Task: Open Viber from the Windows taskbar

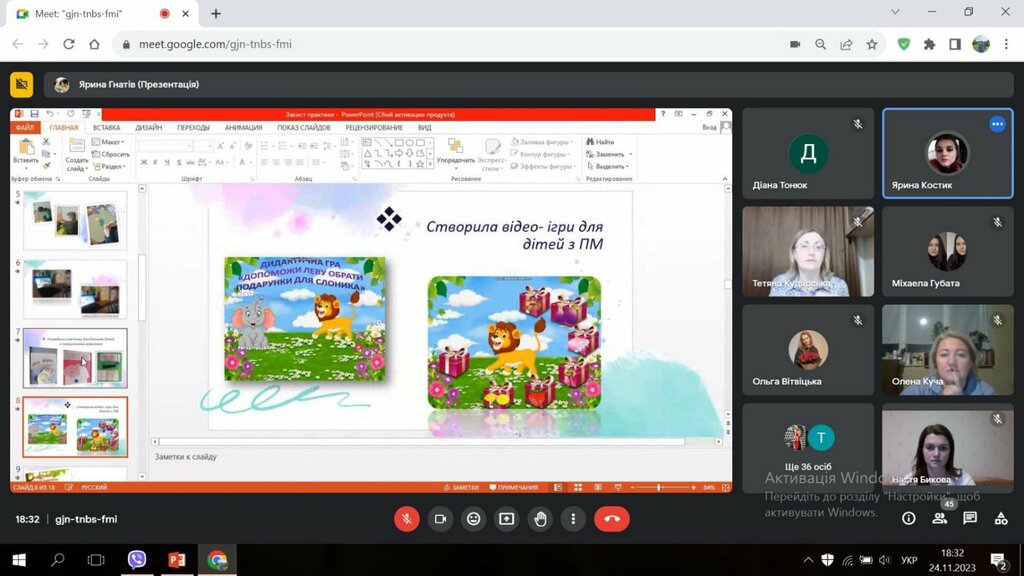Action: pyautogui.click(x=137, y=560)
